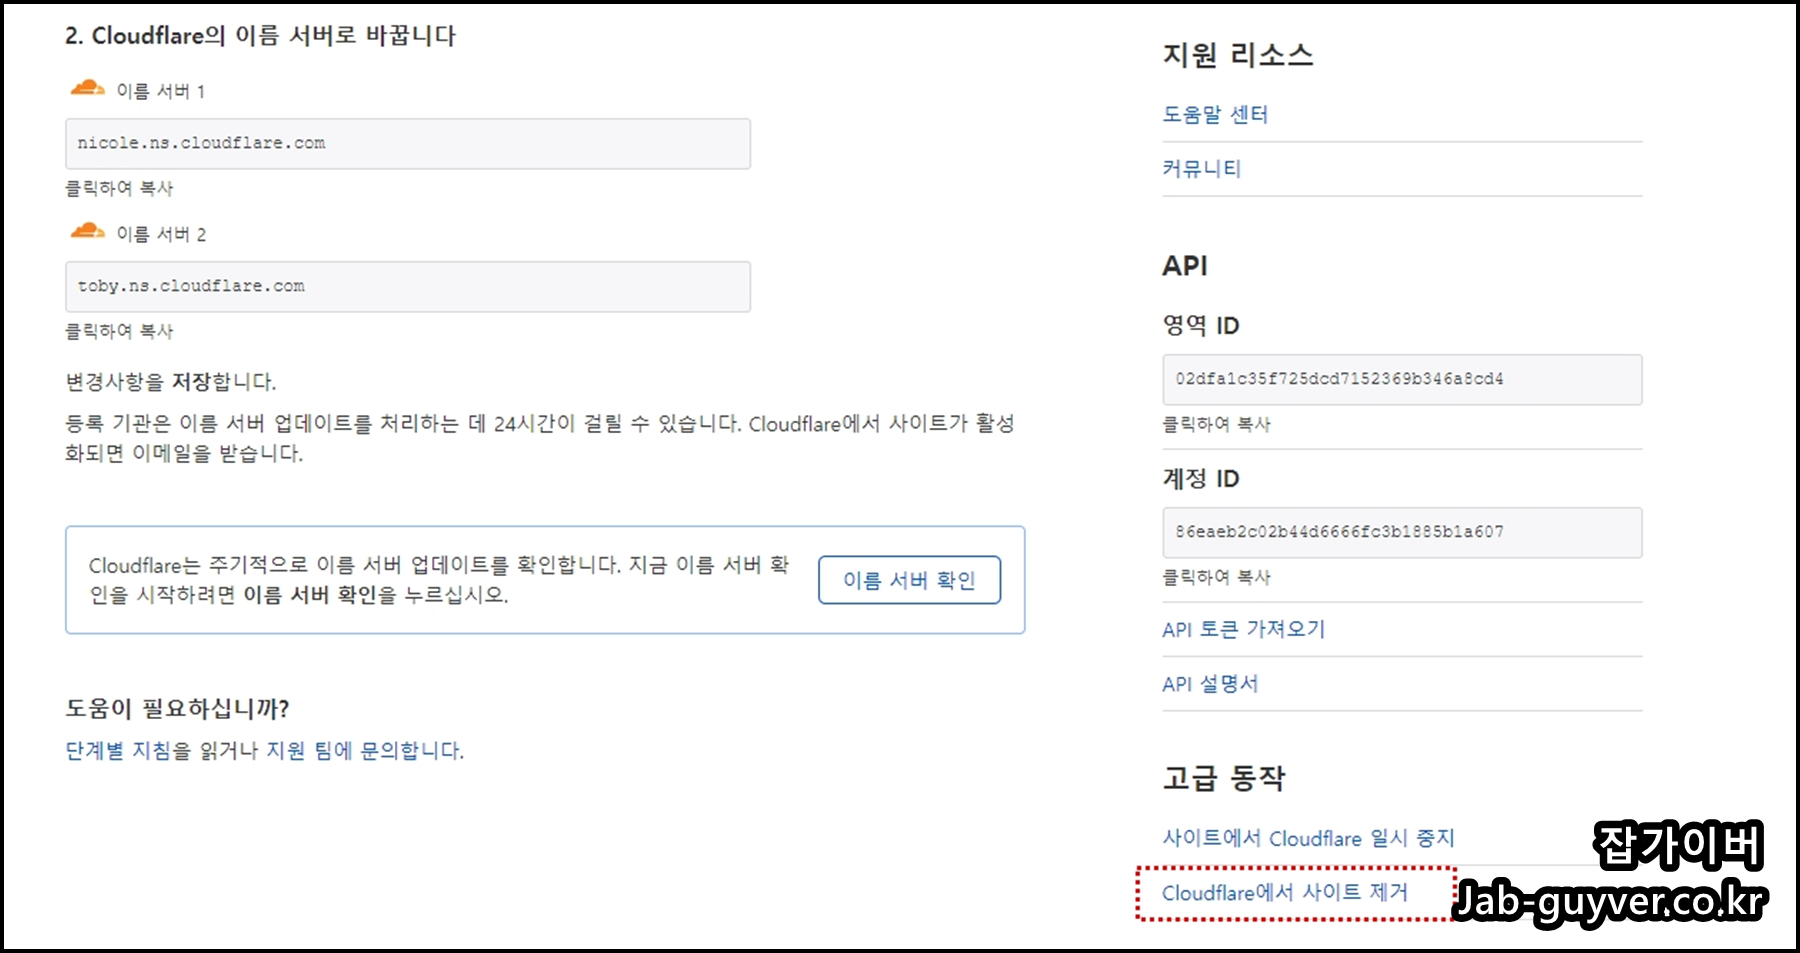Screen dimensions: 1800x953
Task: Copy the 계정 ID value
Action: pyautogui.click(x=1402, y=533)
